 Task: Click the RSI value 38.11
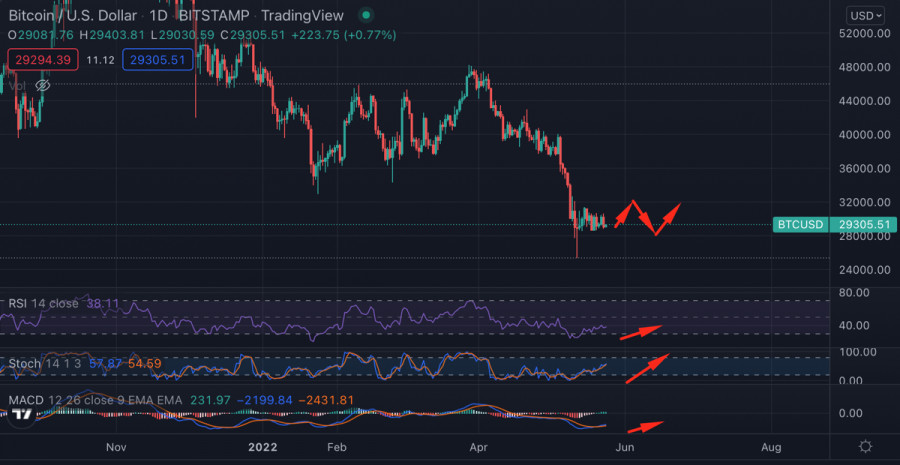pos(103,303)
